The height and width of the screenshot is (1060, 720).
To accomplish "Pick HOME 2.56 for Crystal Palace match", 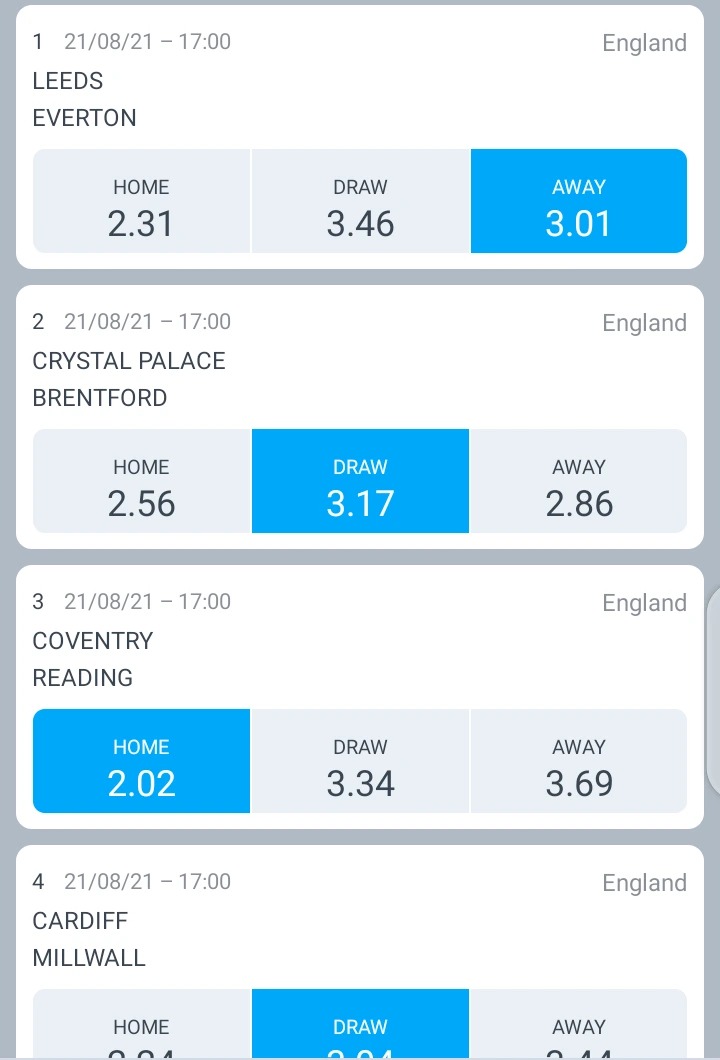I will pos(141,481).
